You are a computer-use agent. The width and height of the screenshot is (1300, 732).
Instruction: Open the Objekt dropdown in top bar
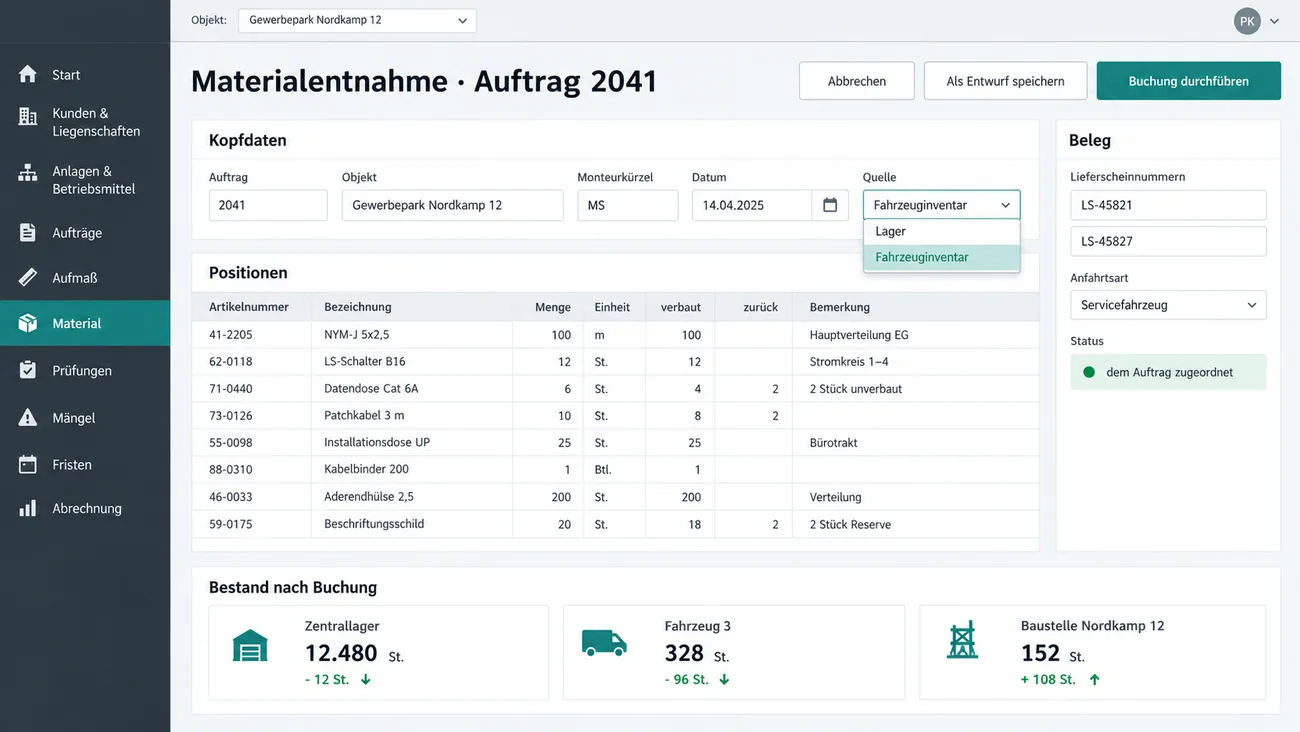coord(357,20)
